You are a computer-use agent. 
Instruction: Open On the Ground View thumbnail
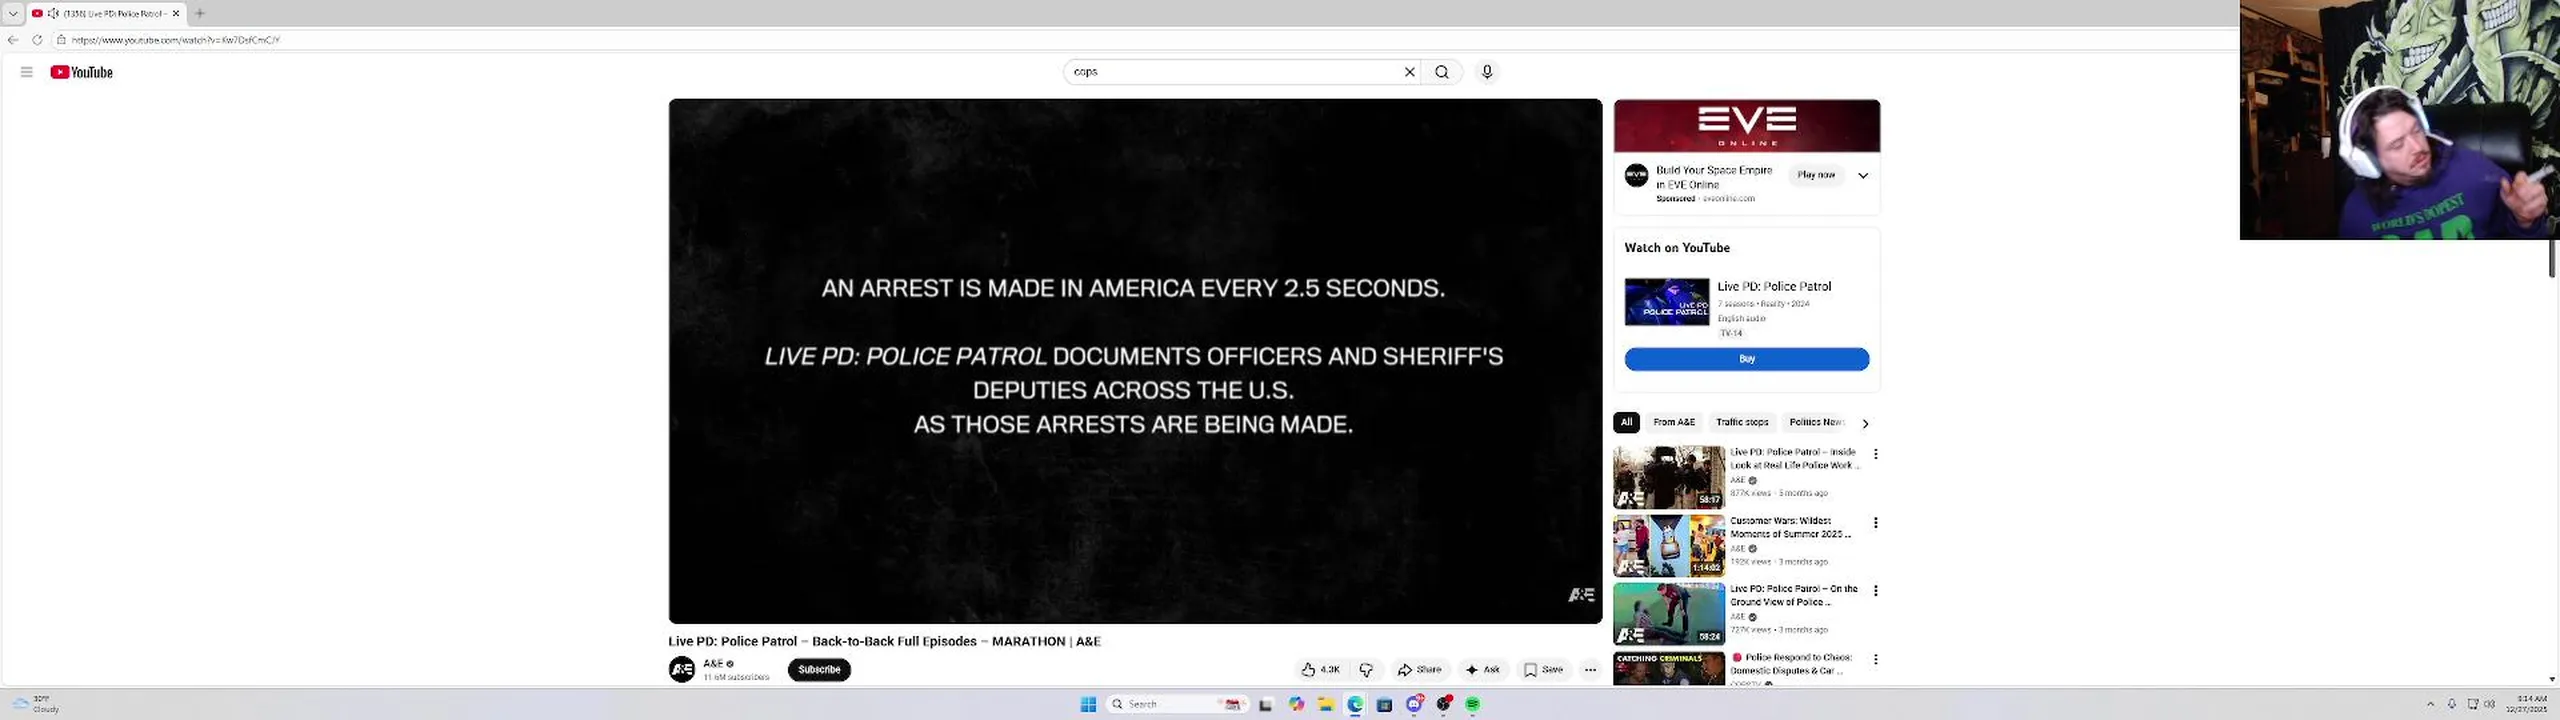point(1669,614)
